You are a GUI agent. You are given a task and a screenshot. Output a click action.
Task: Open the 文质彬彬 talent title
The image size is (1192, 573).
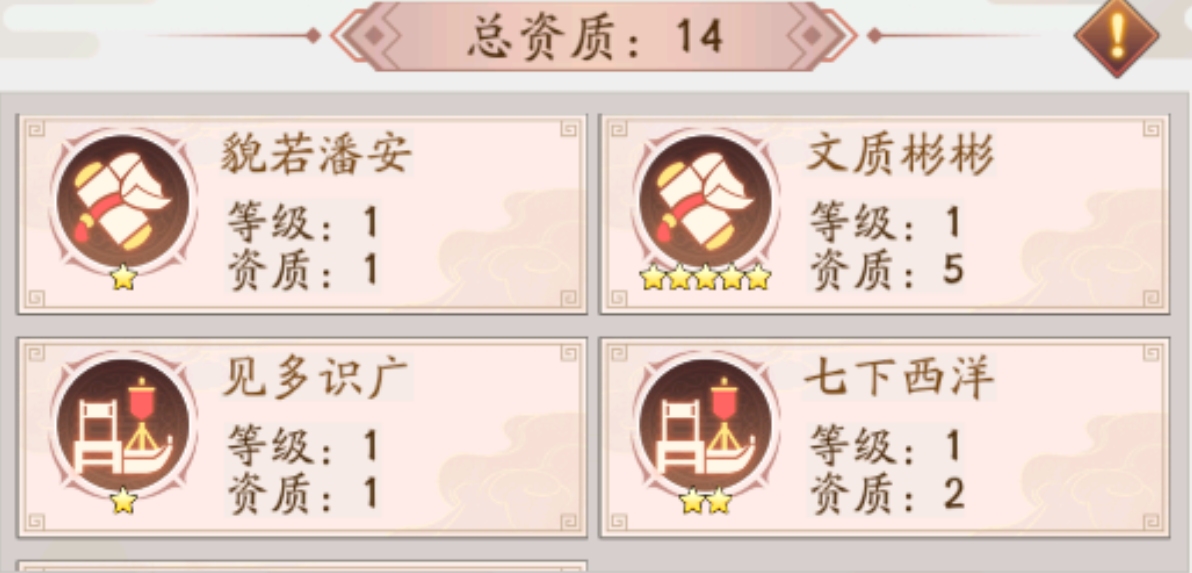[900, 156]
